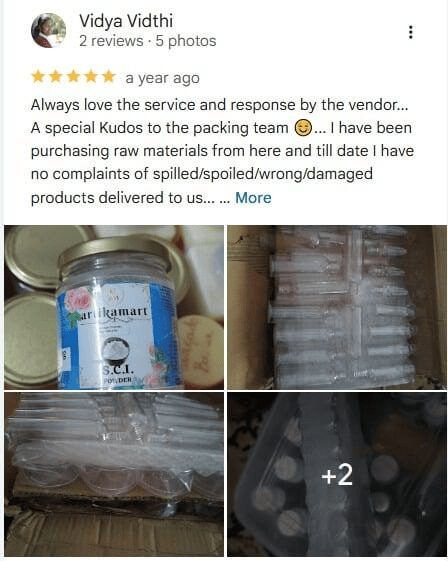
Task: Open the clear plastic bottles photo
Action: (x=337, y=307)
